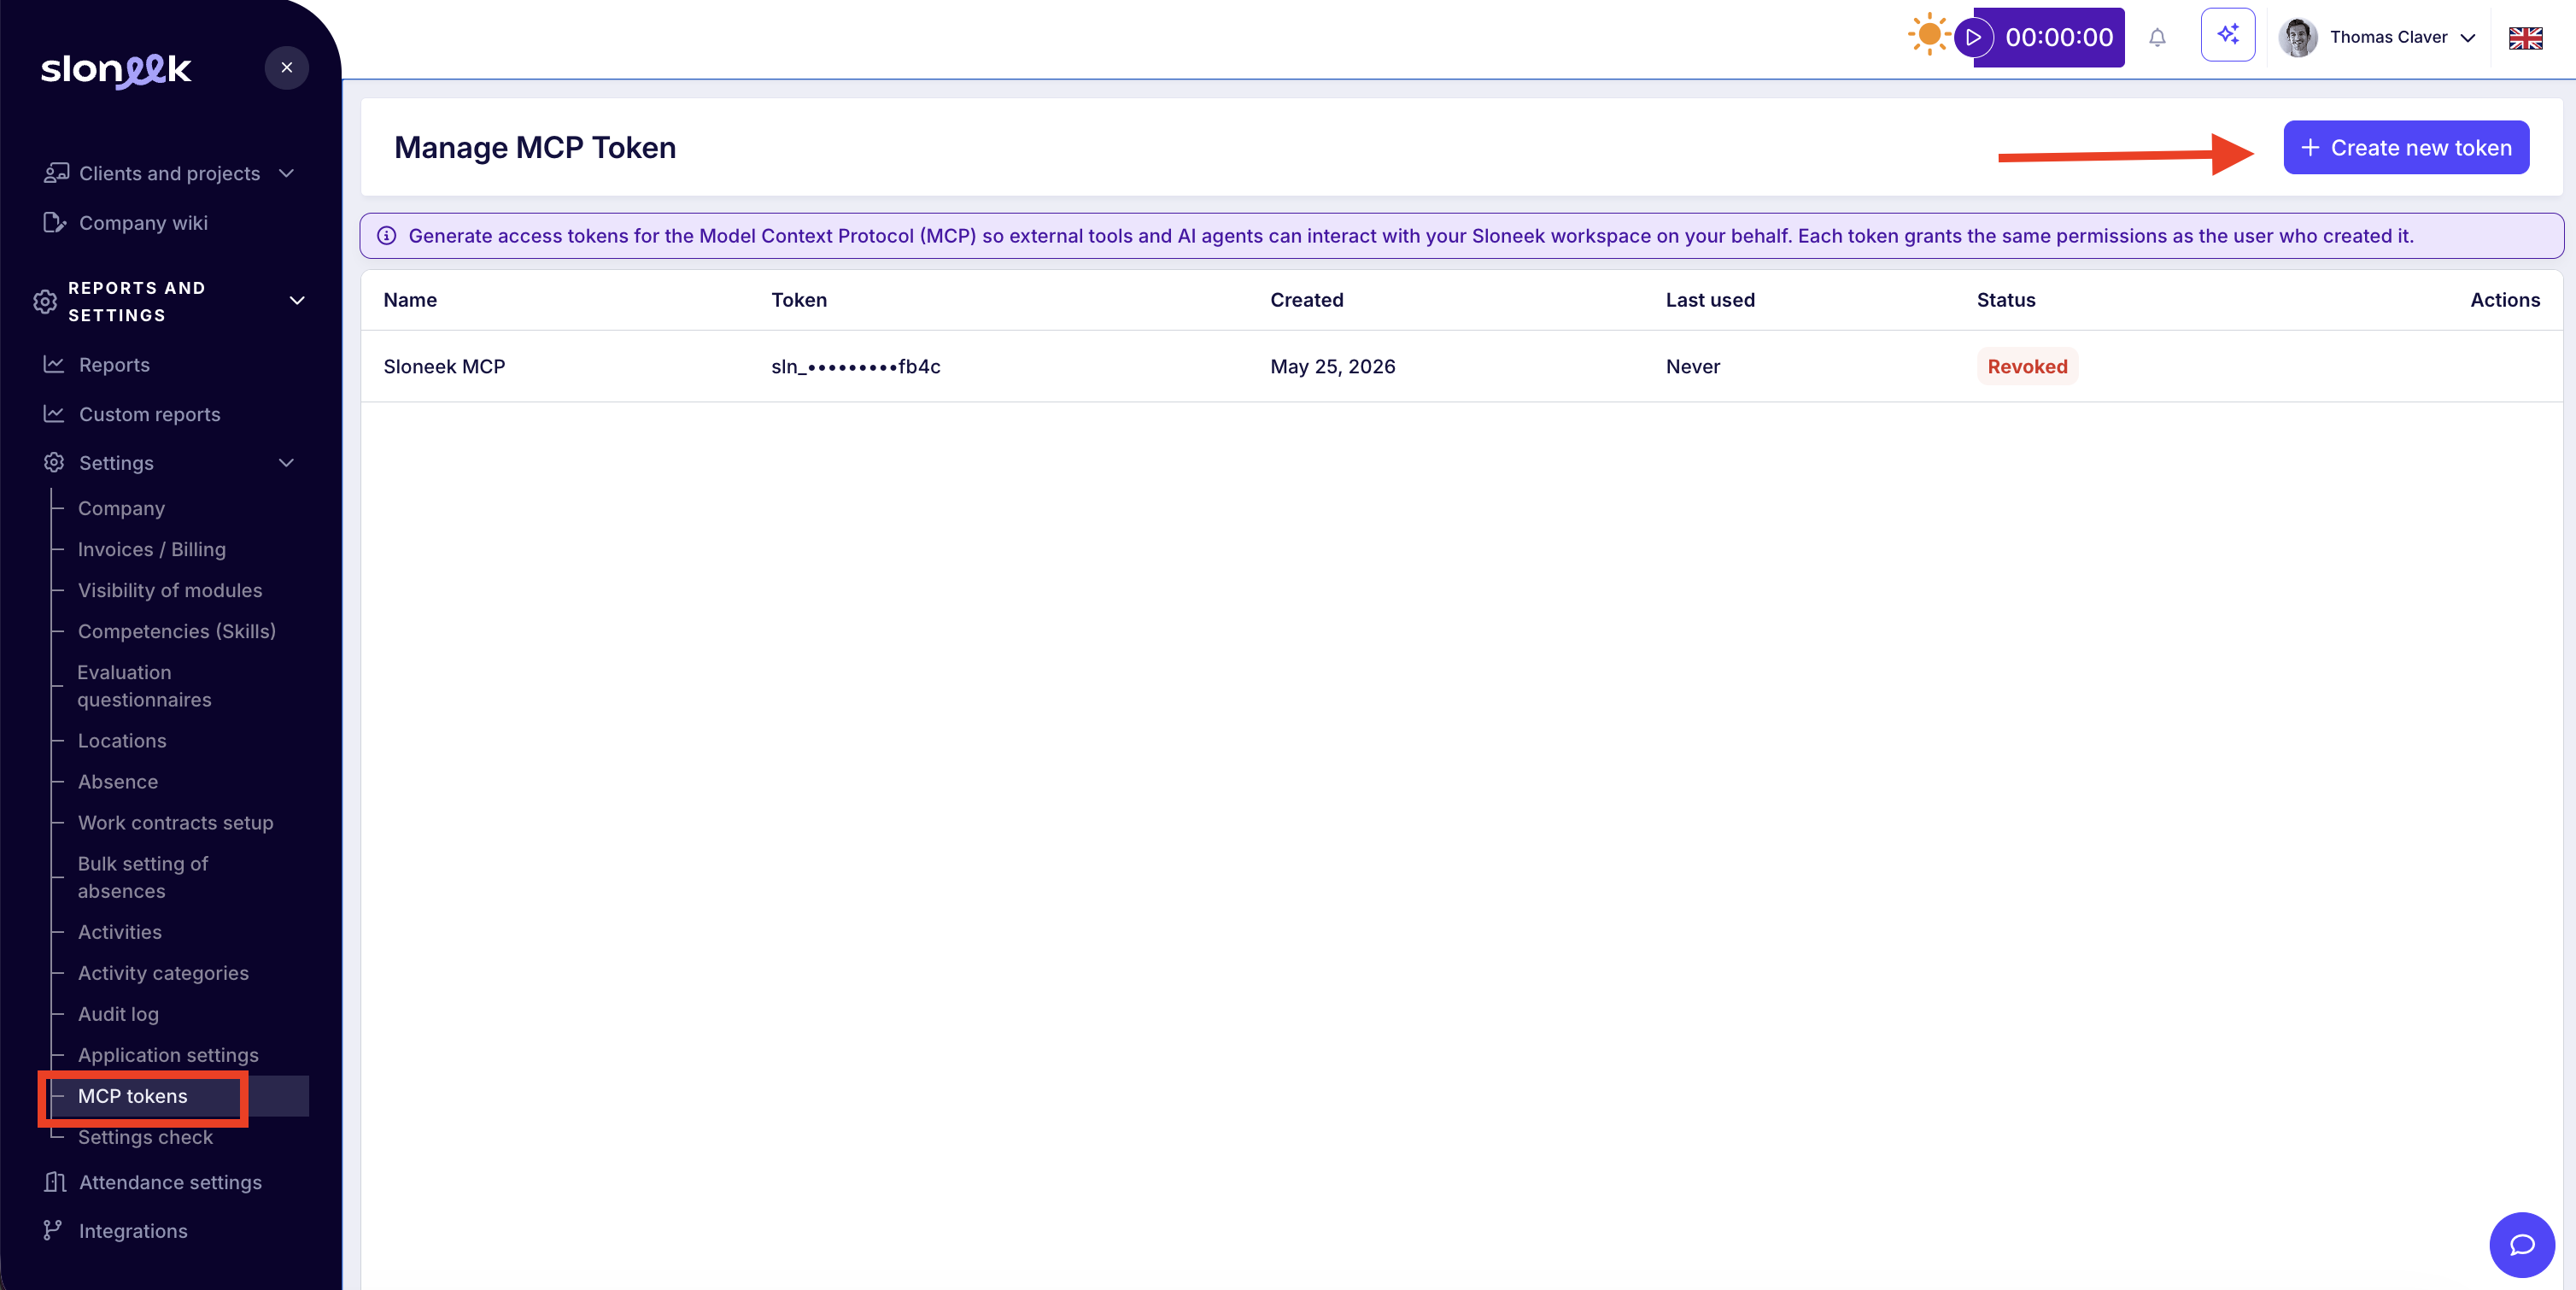The width and height of the screenshot is (2576, 1290).
Task: Click the Settings menu item
Action: click(116, 462)
